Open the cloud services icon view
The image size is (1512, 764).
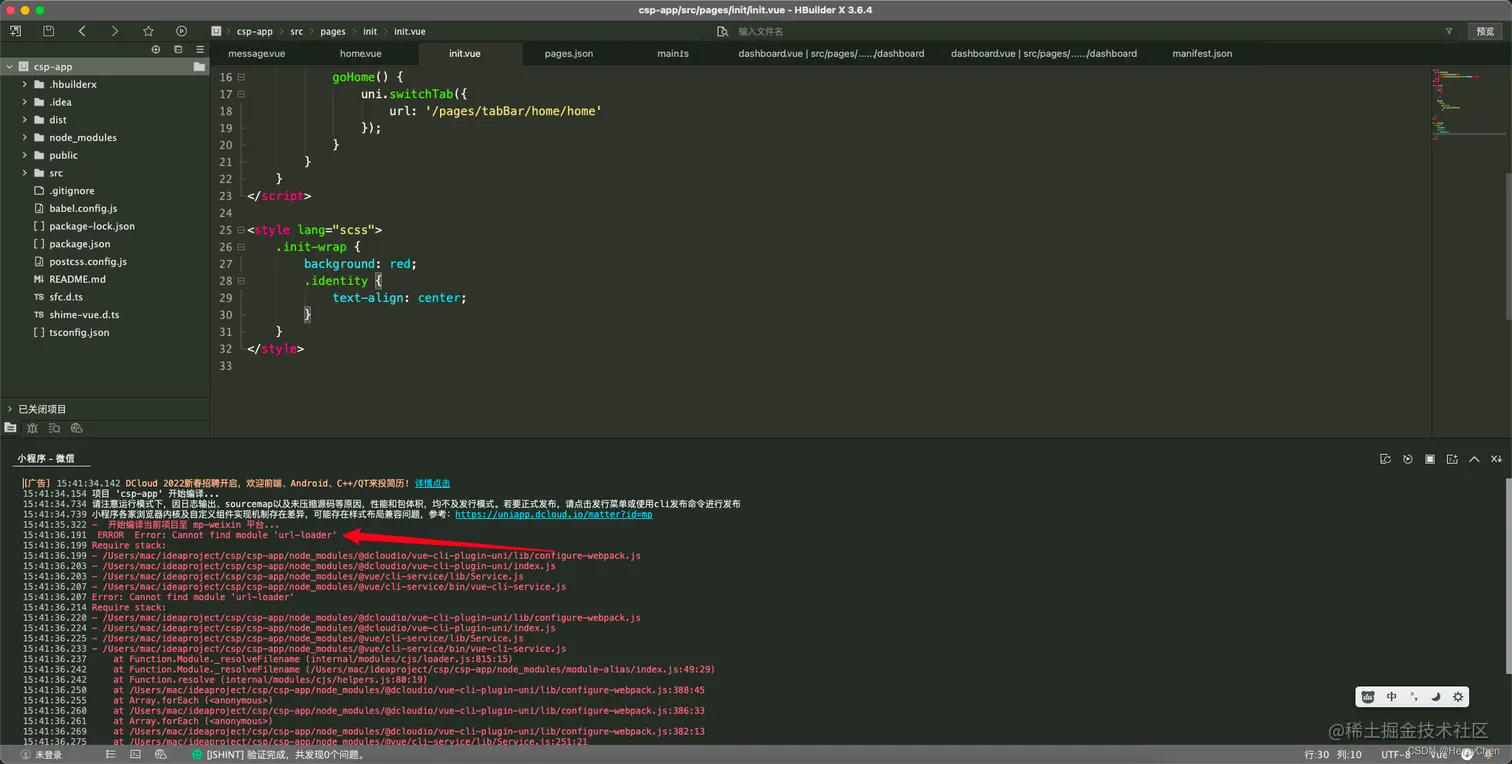point(76,428)
